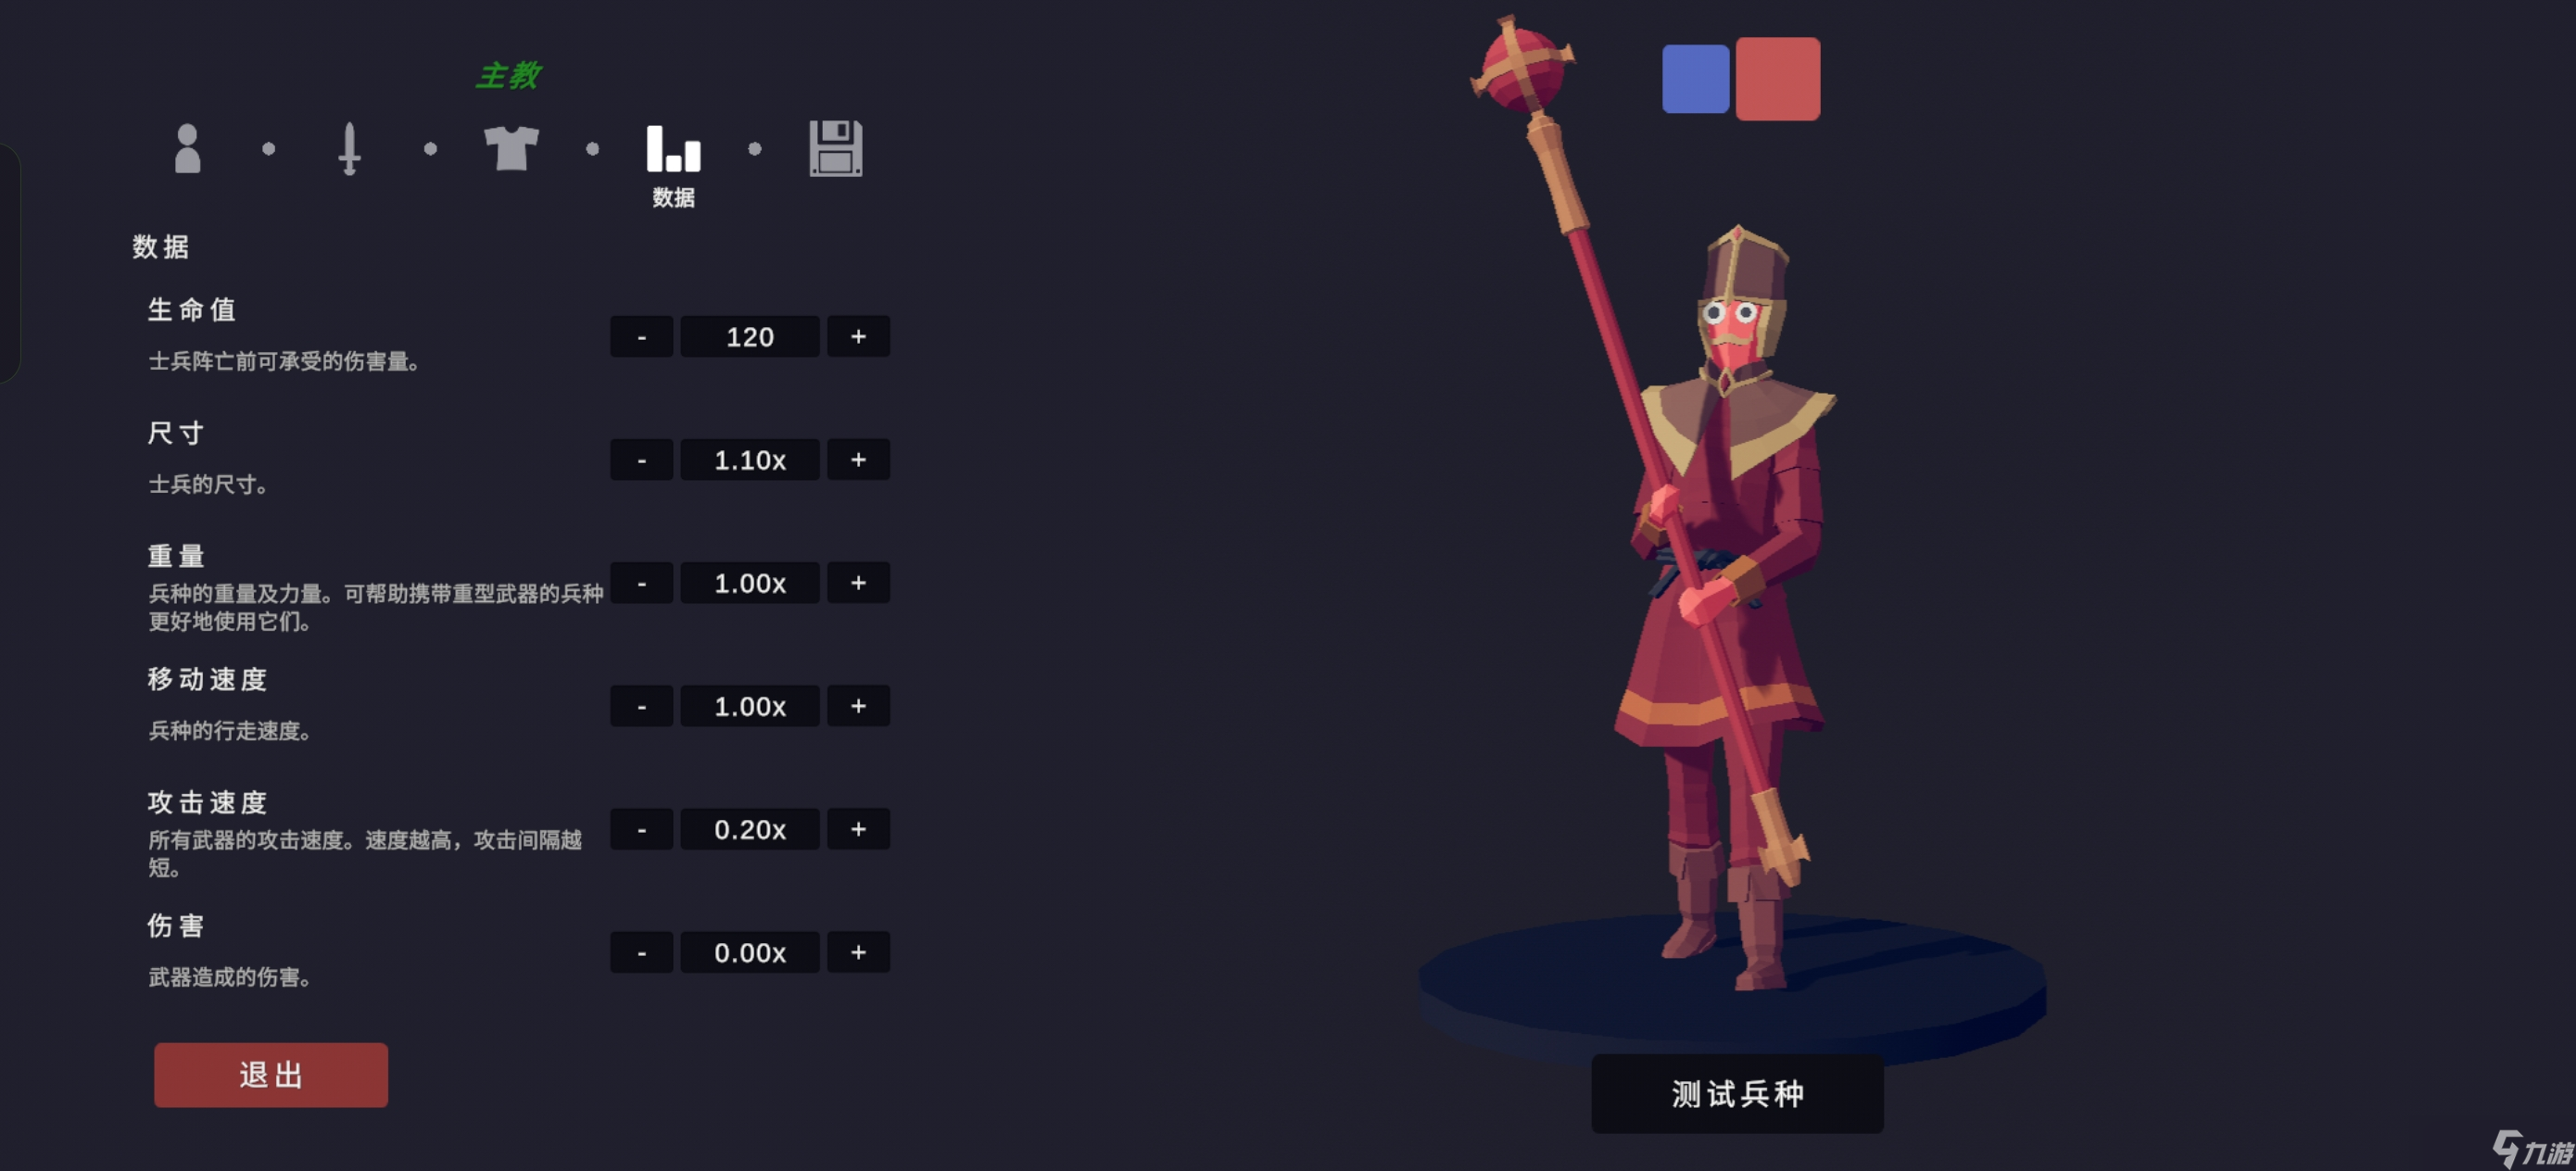
Task: Open the clothing shirt step icon
Action: 511,149
